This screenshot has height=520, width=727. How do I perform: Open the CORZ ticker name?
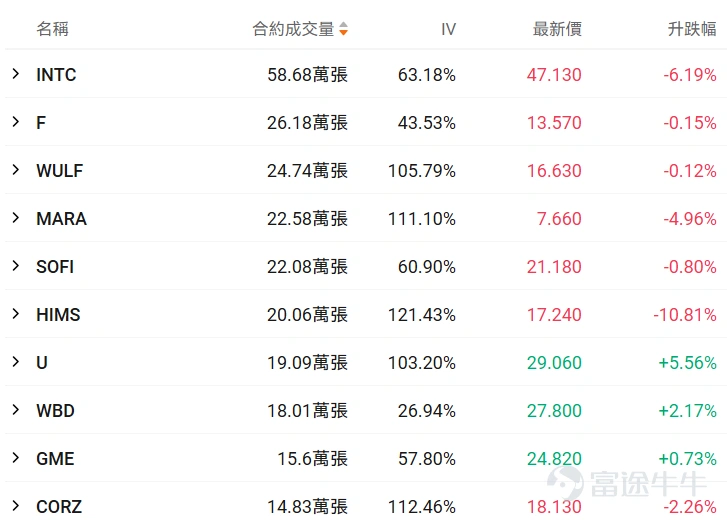coord(59,507)
